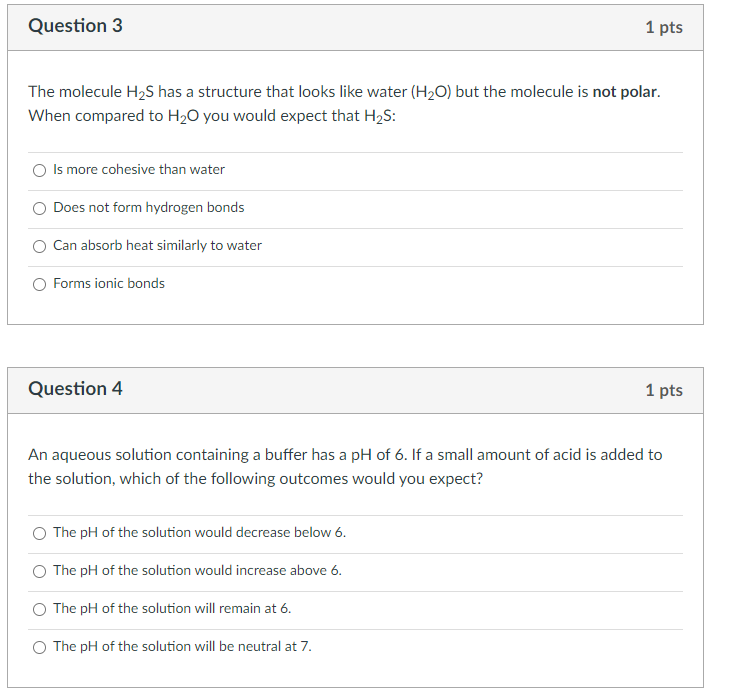Screen dimensions: 744x697
Task: Click the H2S question prompt paragraph
Action: click(x=344, y=104)
